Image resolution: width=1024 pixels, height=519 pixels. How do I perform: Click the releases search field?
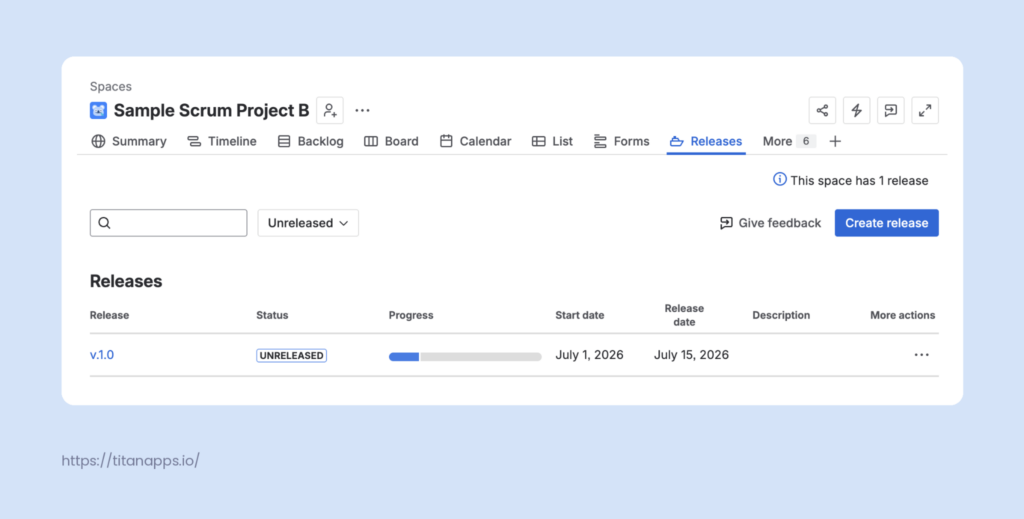point(168,223)
